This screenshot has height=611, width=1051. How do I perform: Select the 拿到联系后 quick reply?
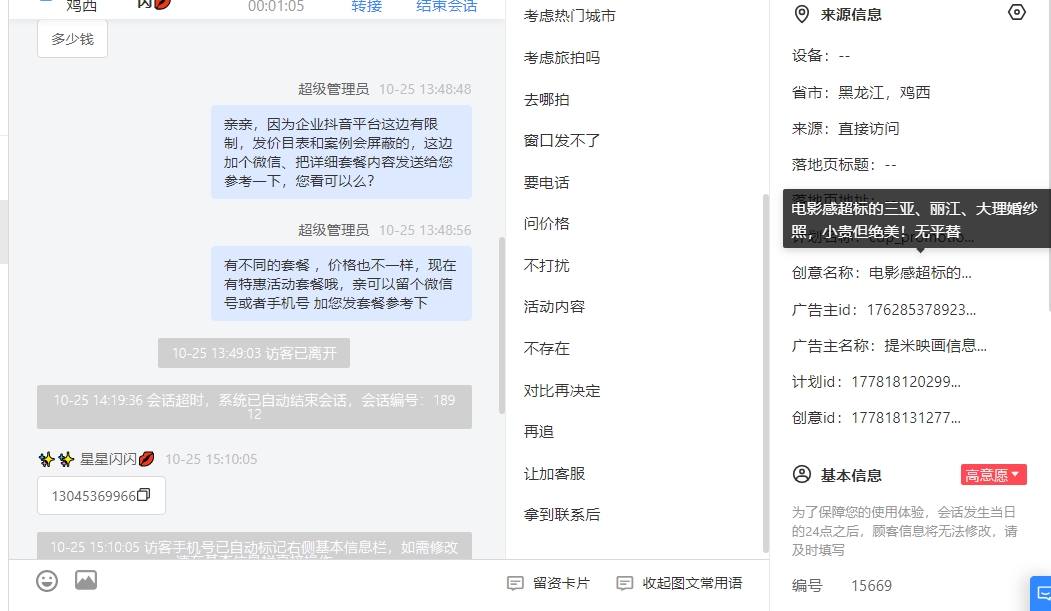562,515
